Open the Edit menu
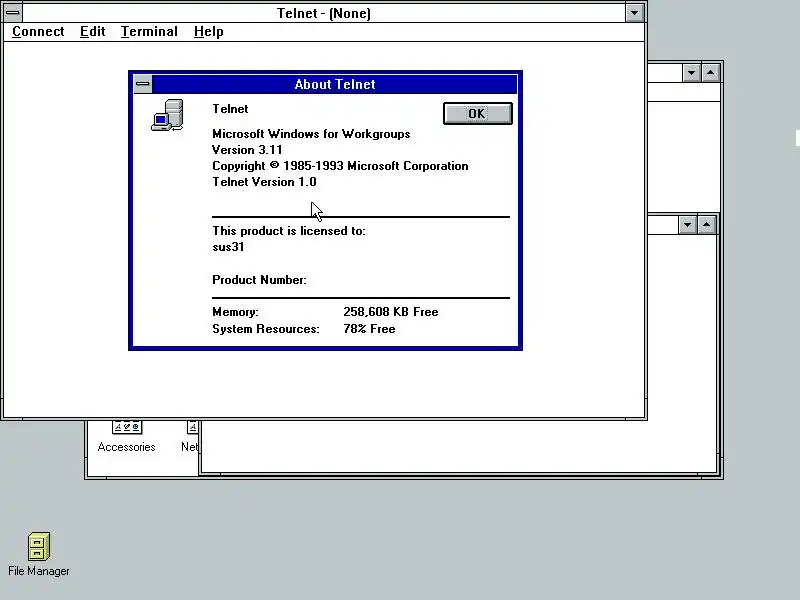 (x=92, y=32)
